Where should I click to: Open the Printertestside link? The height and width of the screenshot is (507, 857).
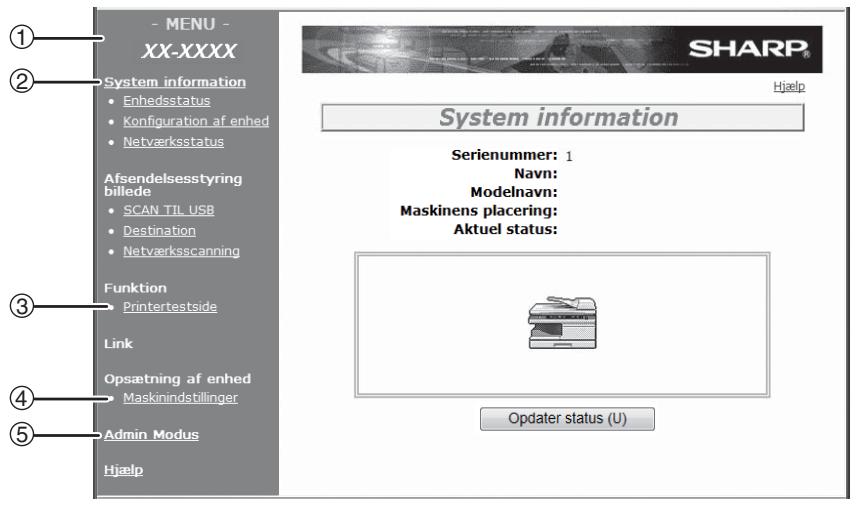click(x=170, y=306)
